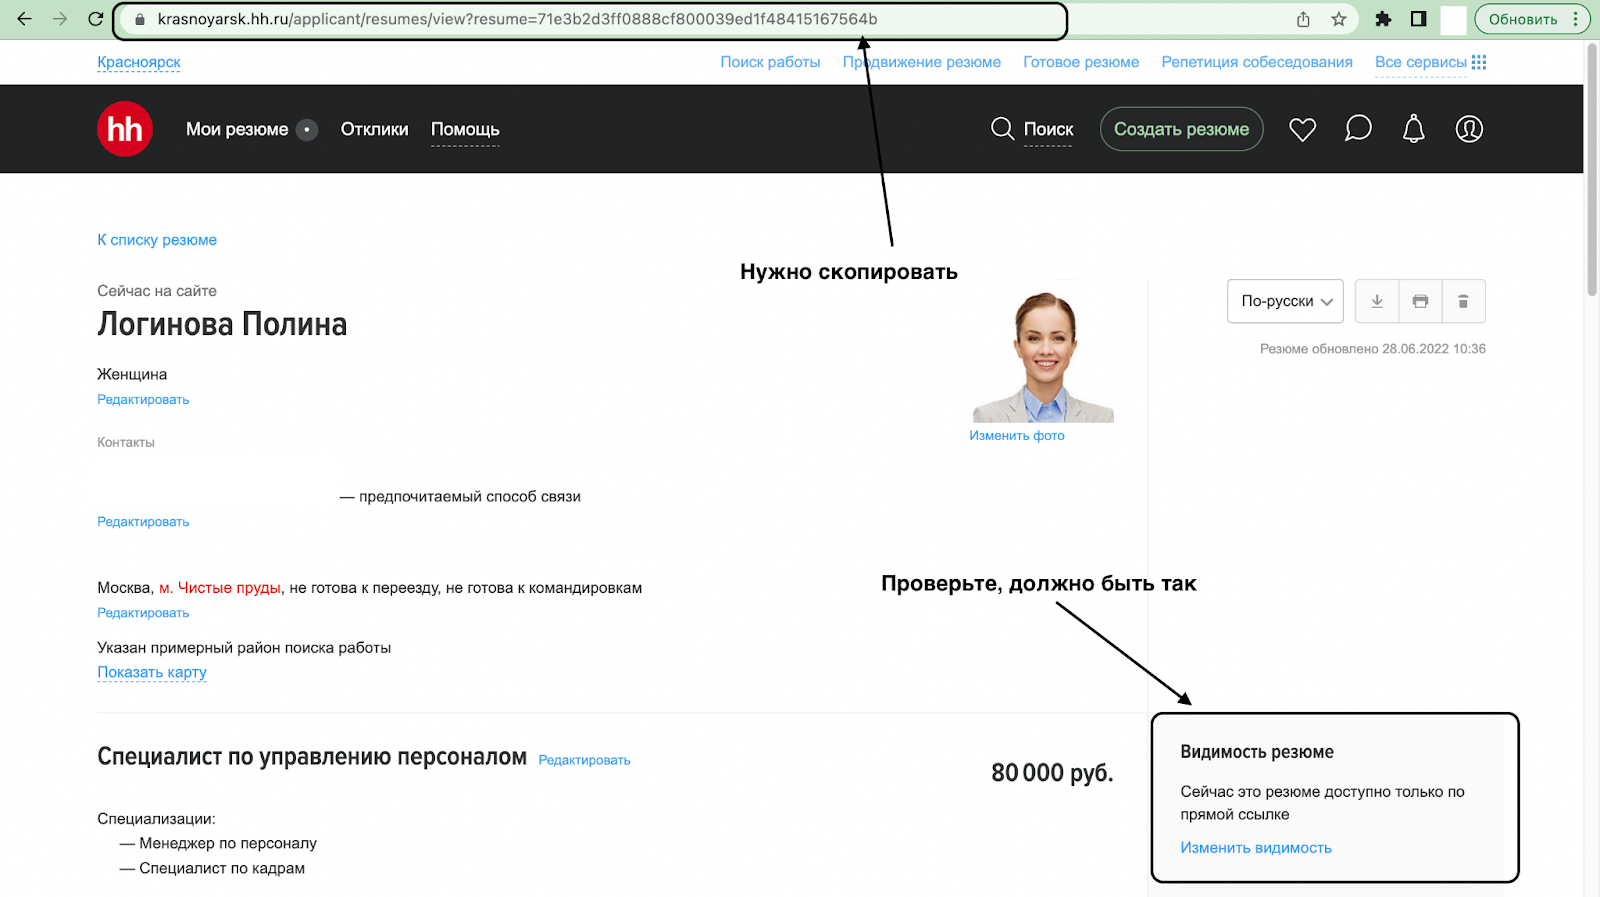Expand Все сервисы services menu
1600x897 pixels.
(1430, 62)
